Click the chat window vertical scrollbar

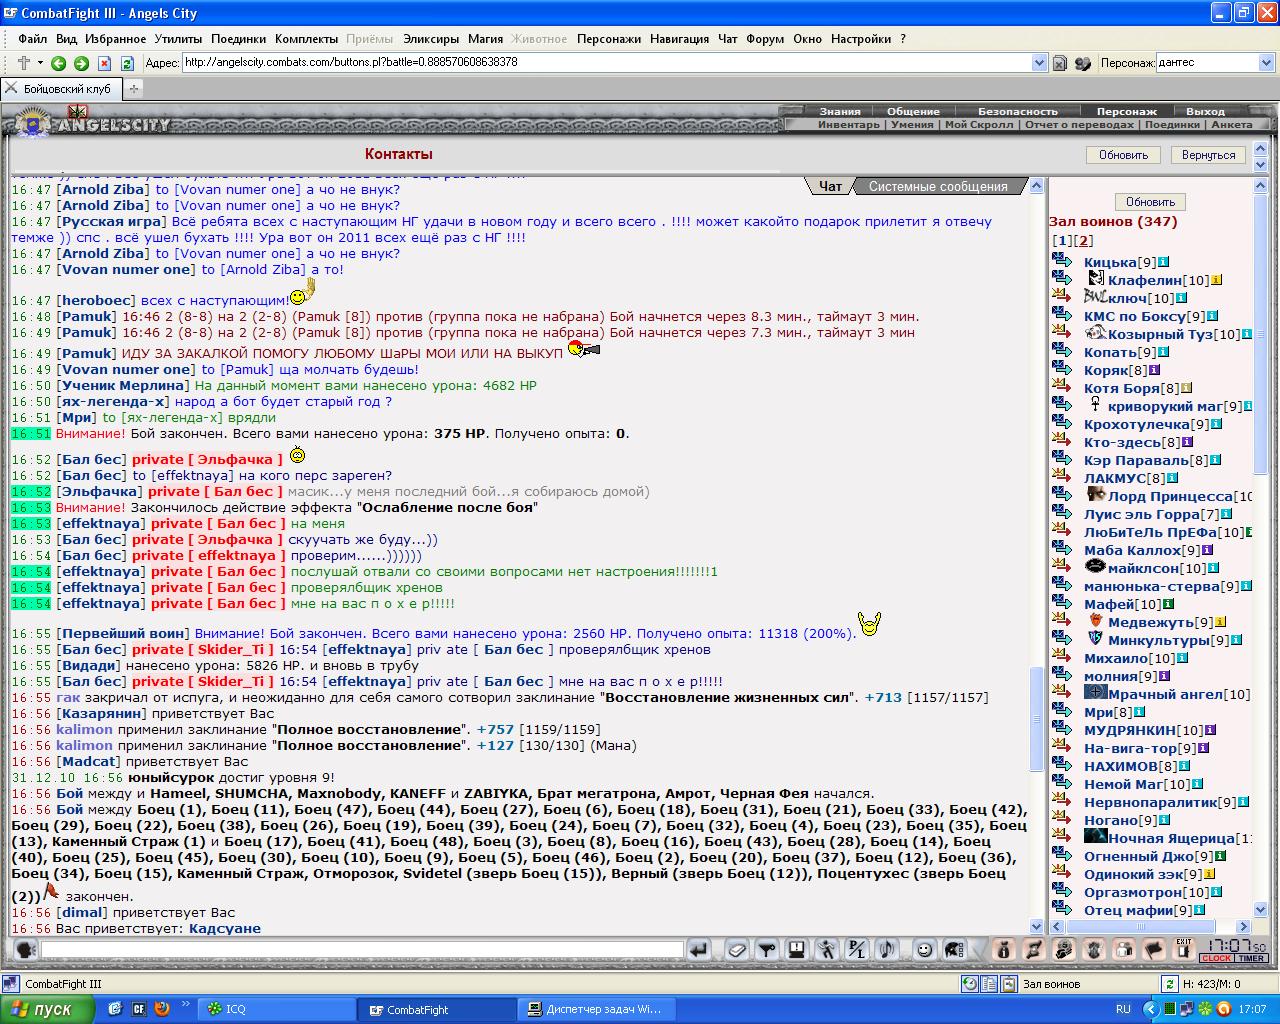(x=1037, y=556)
